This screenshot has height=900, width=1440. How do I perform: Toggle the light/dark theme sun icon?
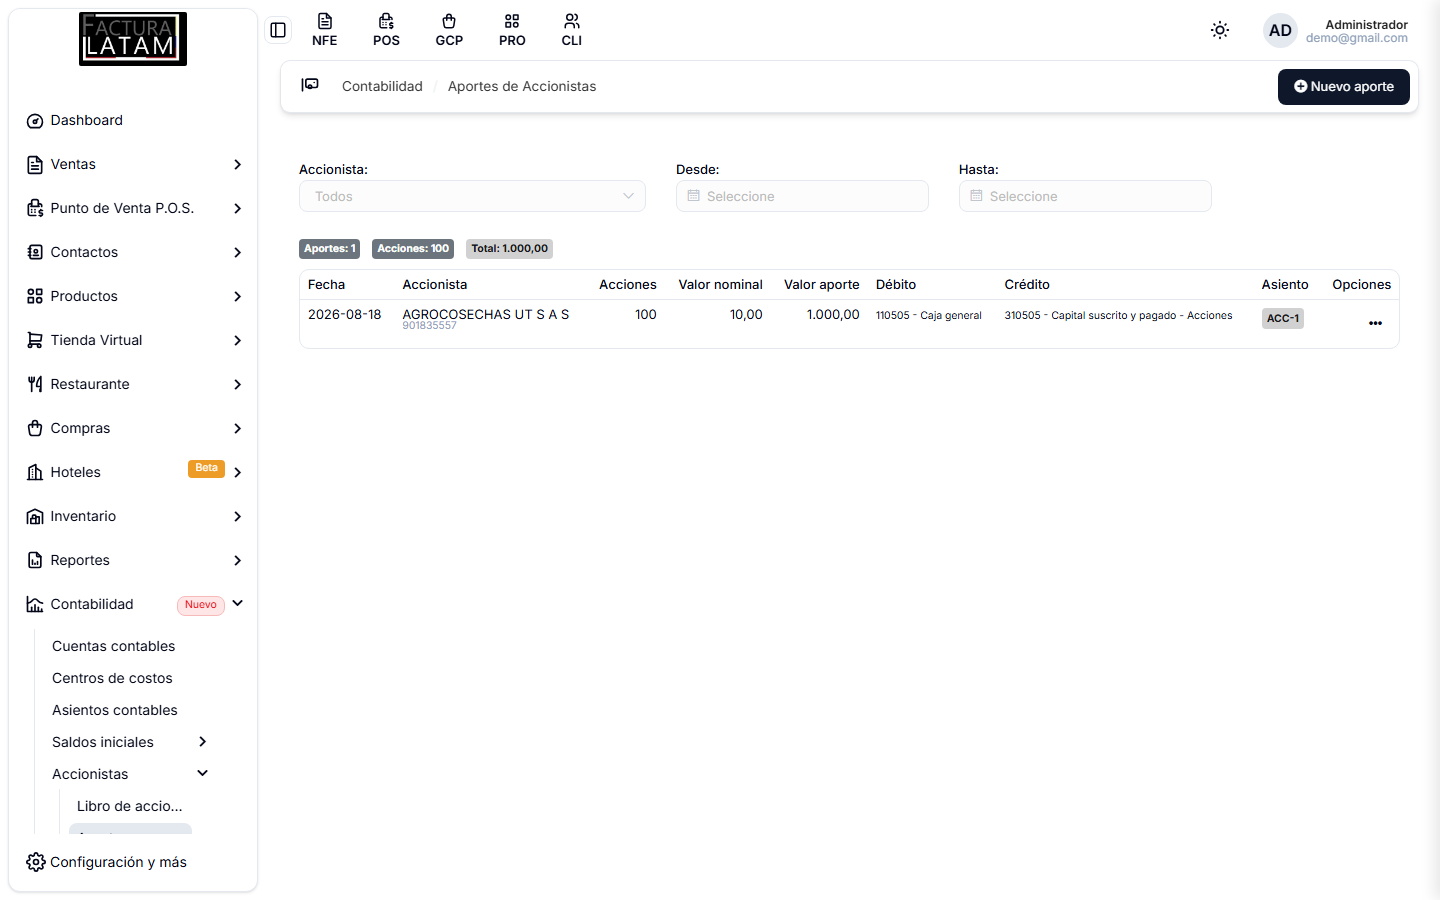tap(1220, 30)
